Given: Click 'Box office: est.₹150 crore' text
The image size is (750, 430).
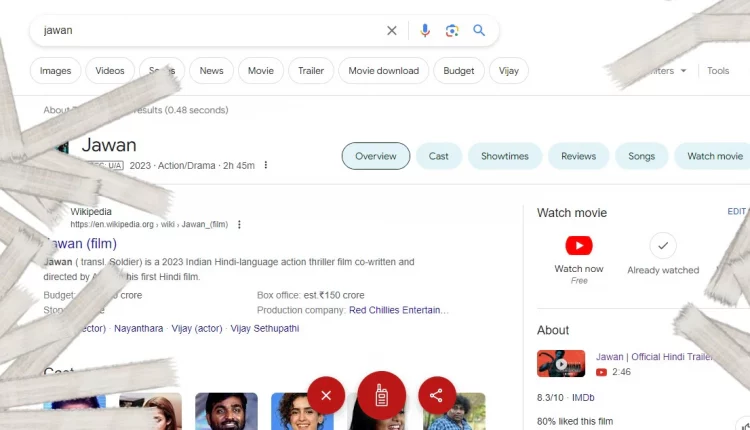Looking at the screenshot, I should click(x=310, y=295).
